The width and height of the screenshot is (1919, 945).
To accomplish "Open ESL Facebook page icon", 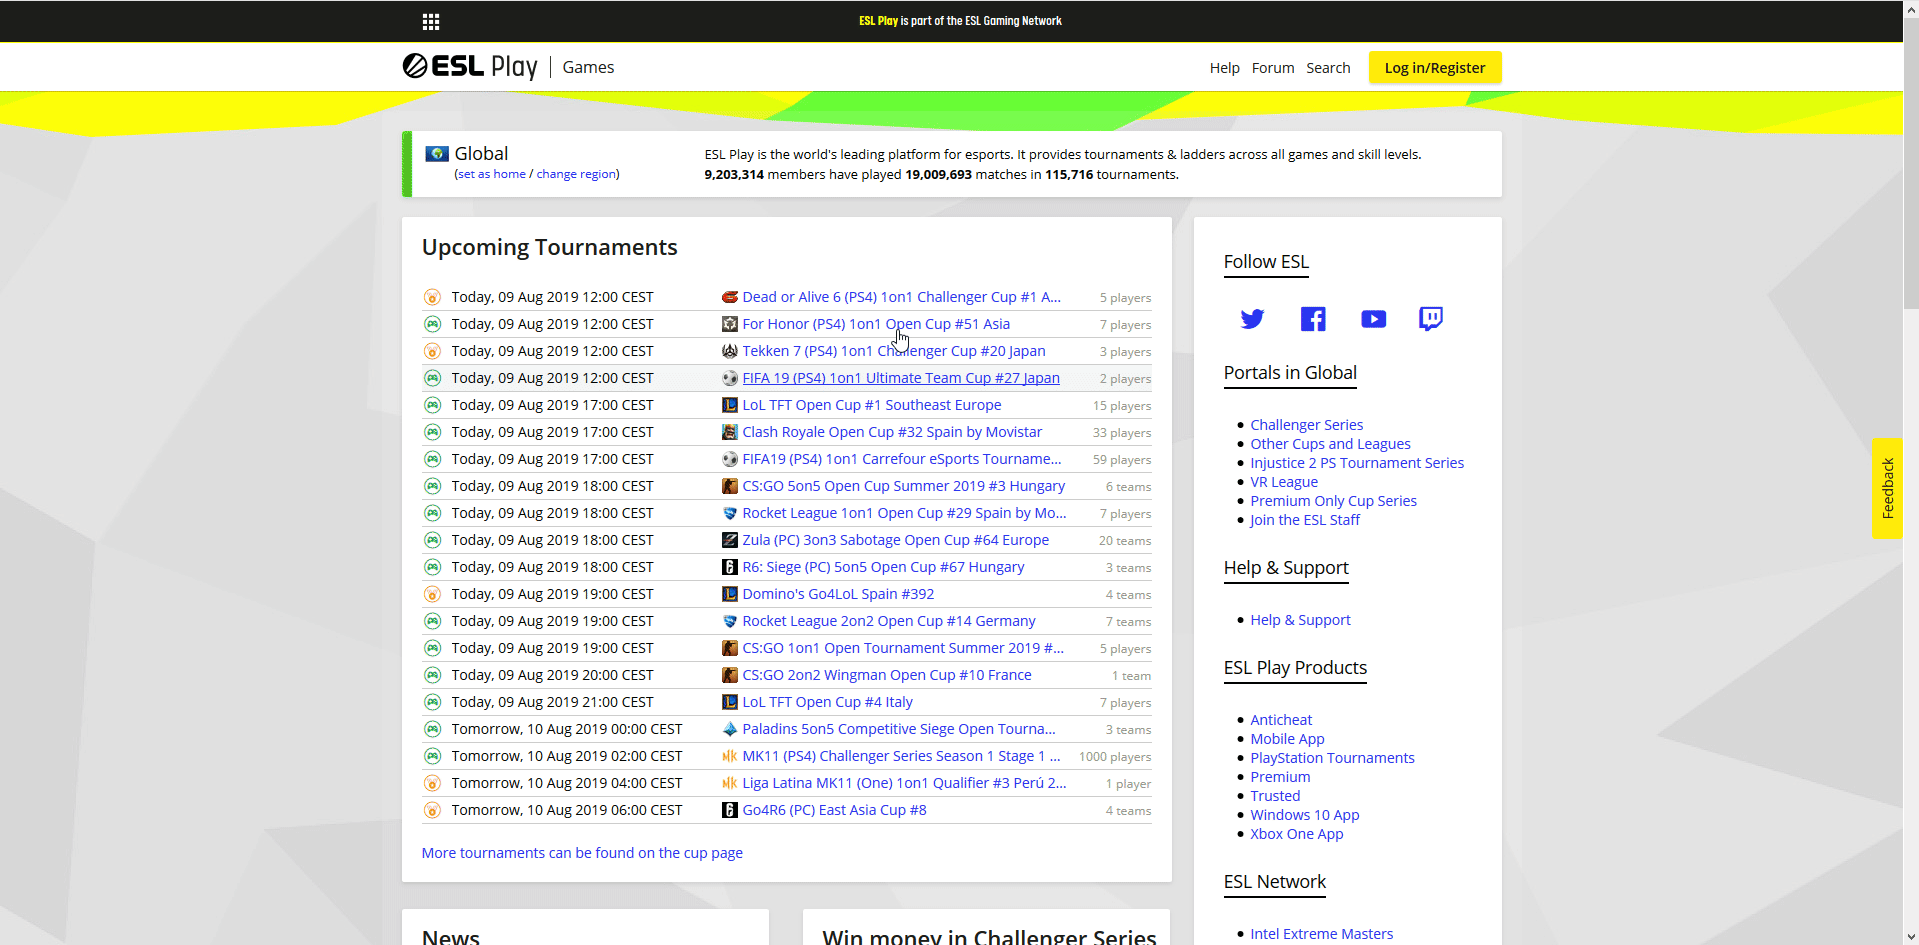I will pos(1313,319).
